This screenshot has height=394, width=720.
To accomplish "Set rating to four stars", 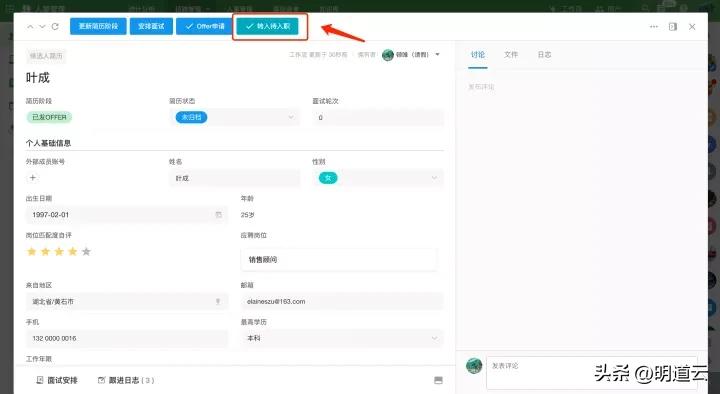I will [73, 252].
